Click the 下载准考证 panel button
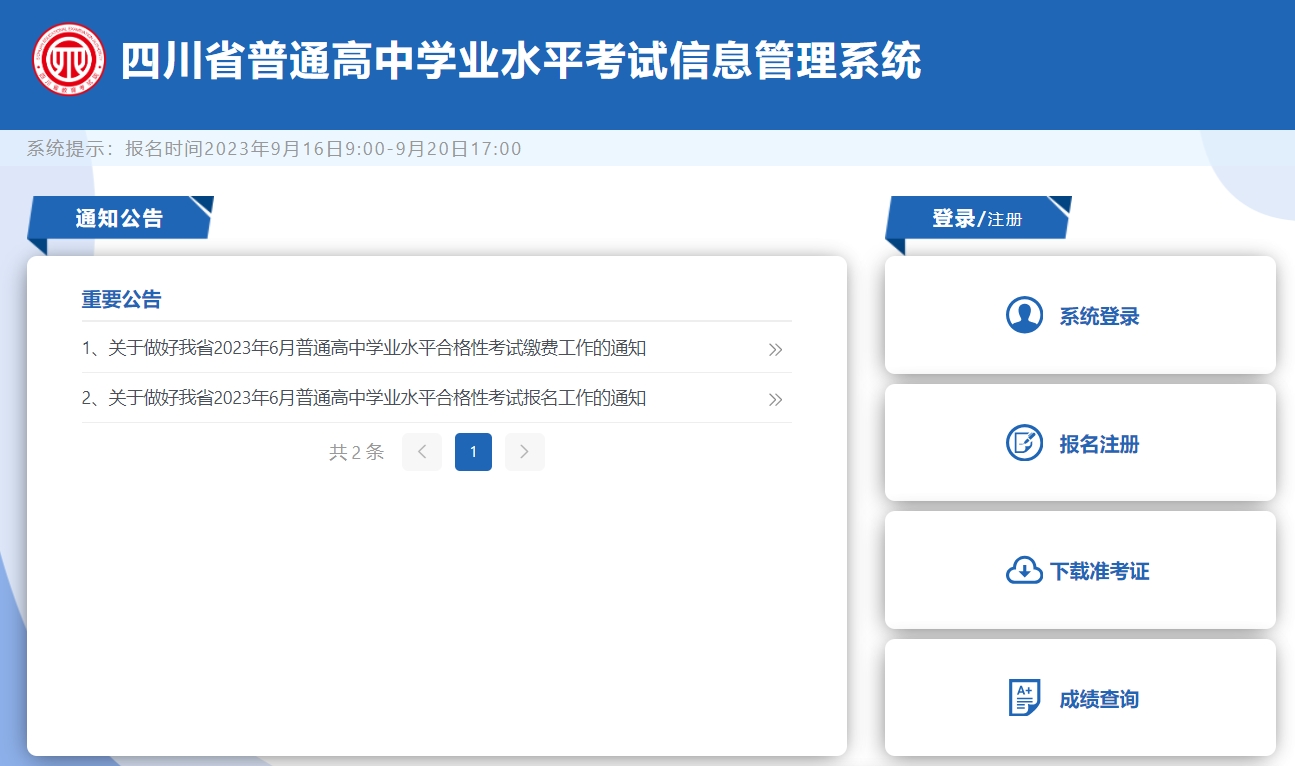The image size is (1295, 766). click(x=1080, y=570)
